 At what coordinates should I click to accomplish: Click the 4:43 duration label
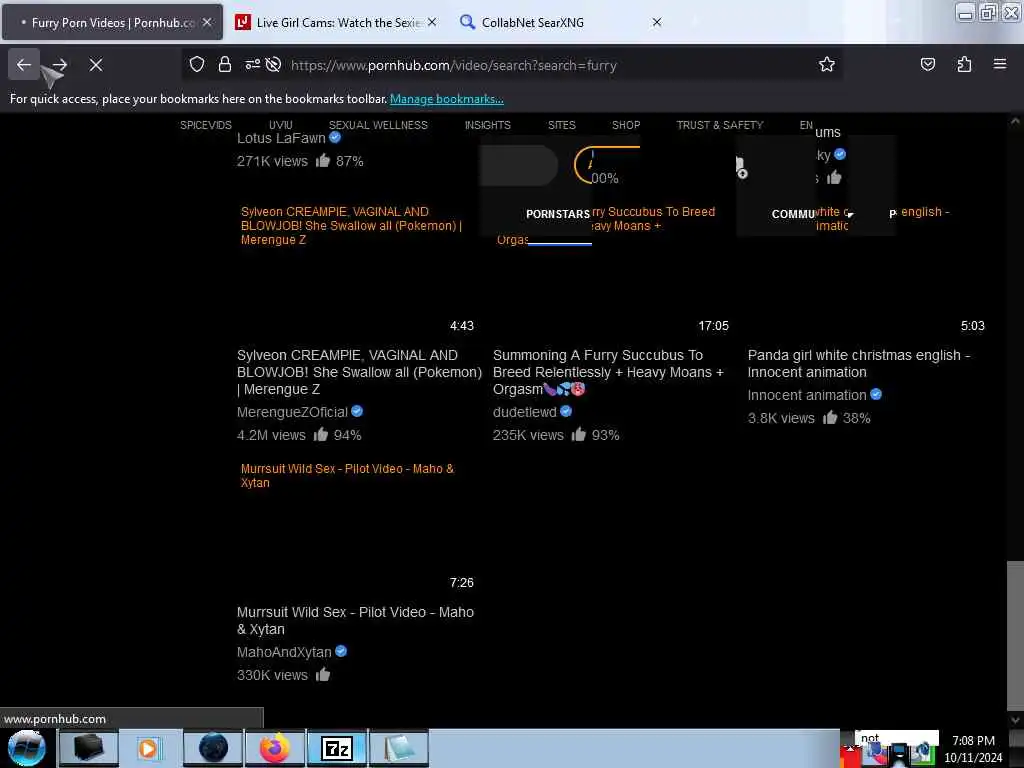[462, 325]
